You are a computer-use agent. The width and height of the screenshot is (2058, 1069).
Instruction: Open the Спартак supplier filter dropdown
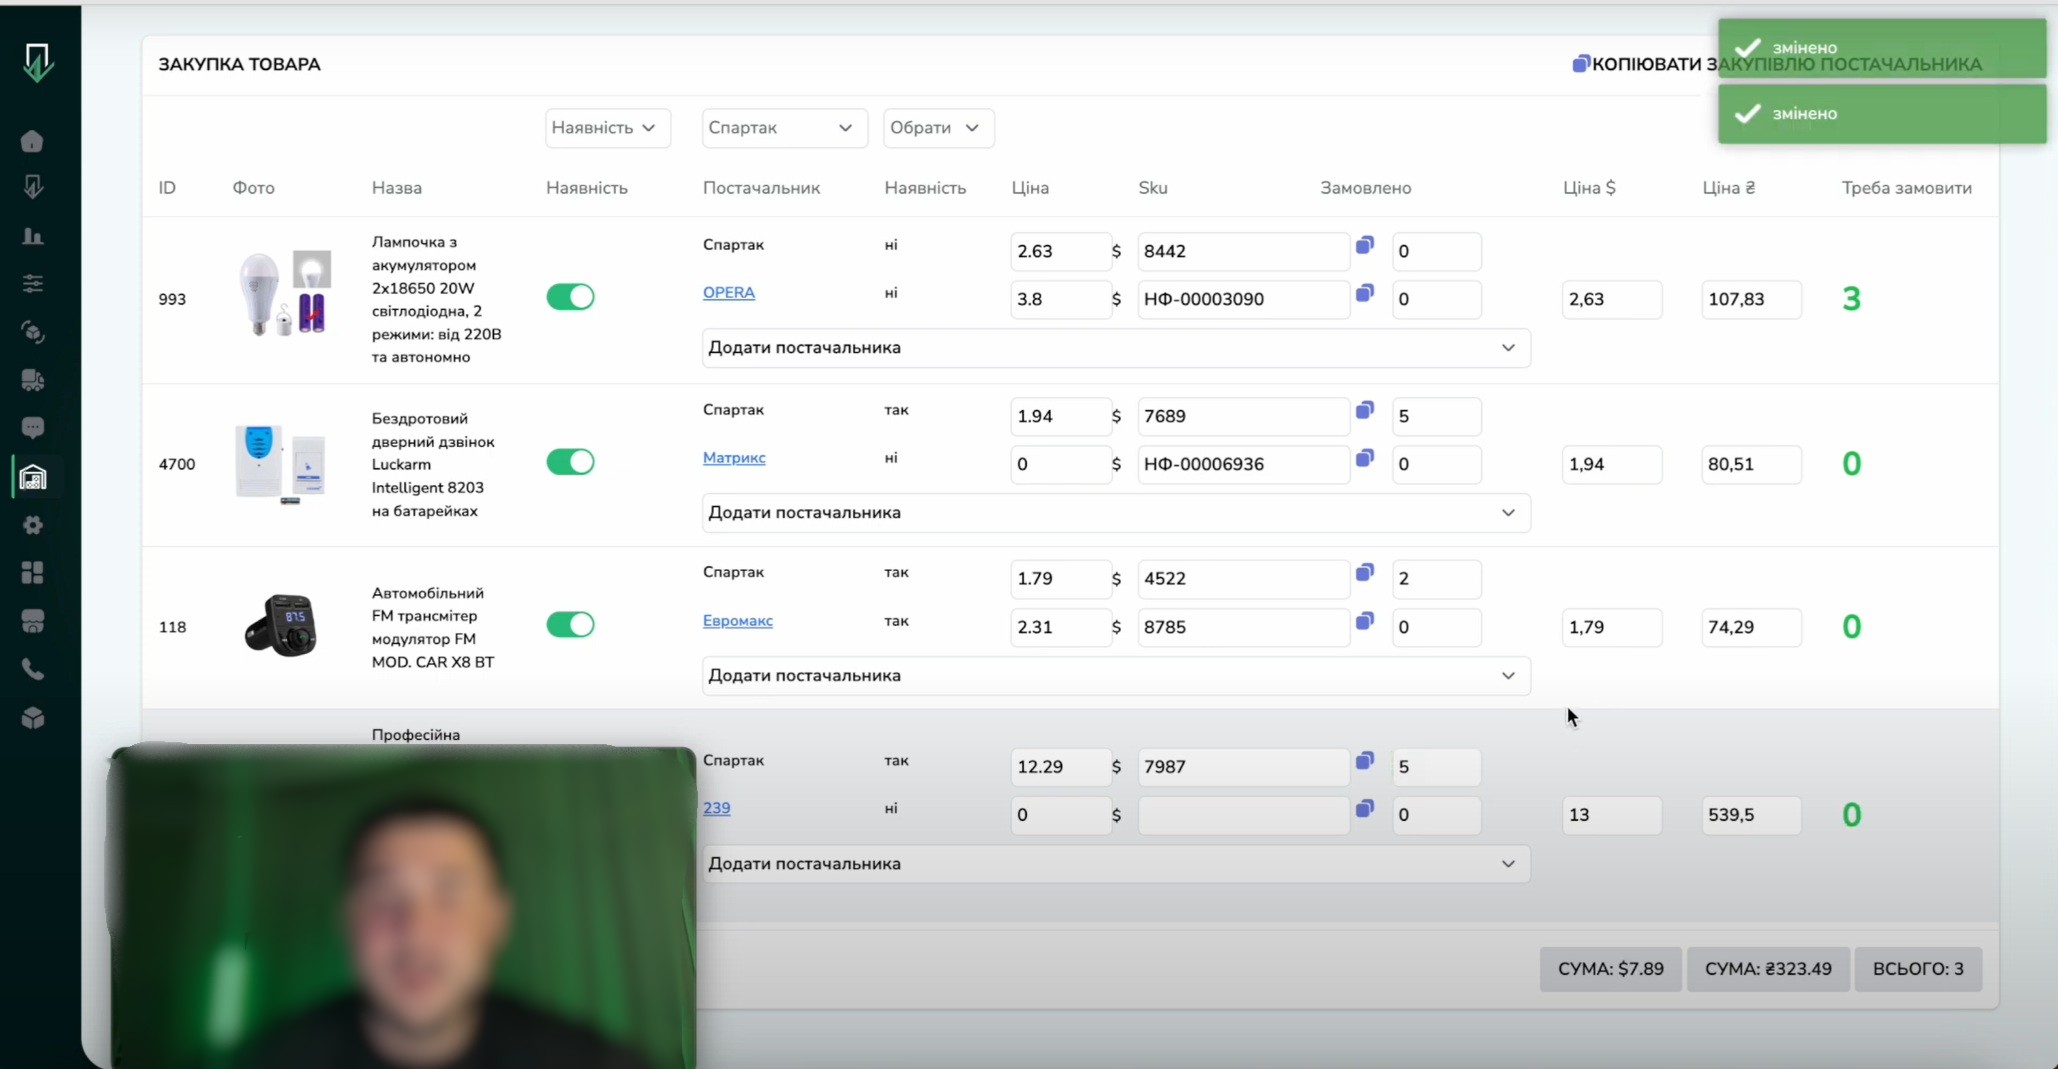(785, 128)
